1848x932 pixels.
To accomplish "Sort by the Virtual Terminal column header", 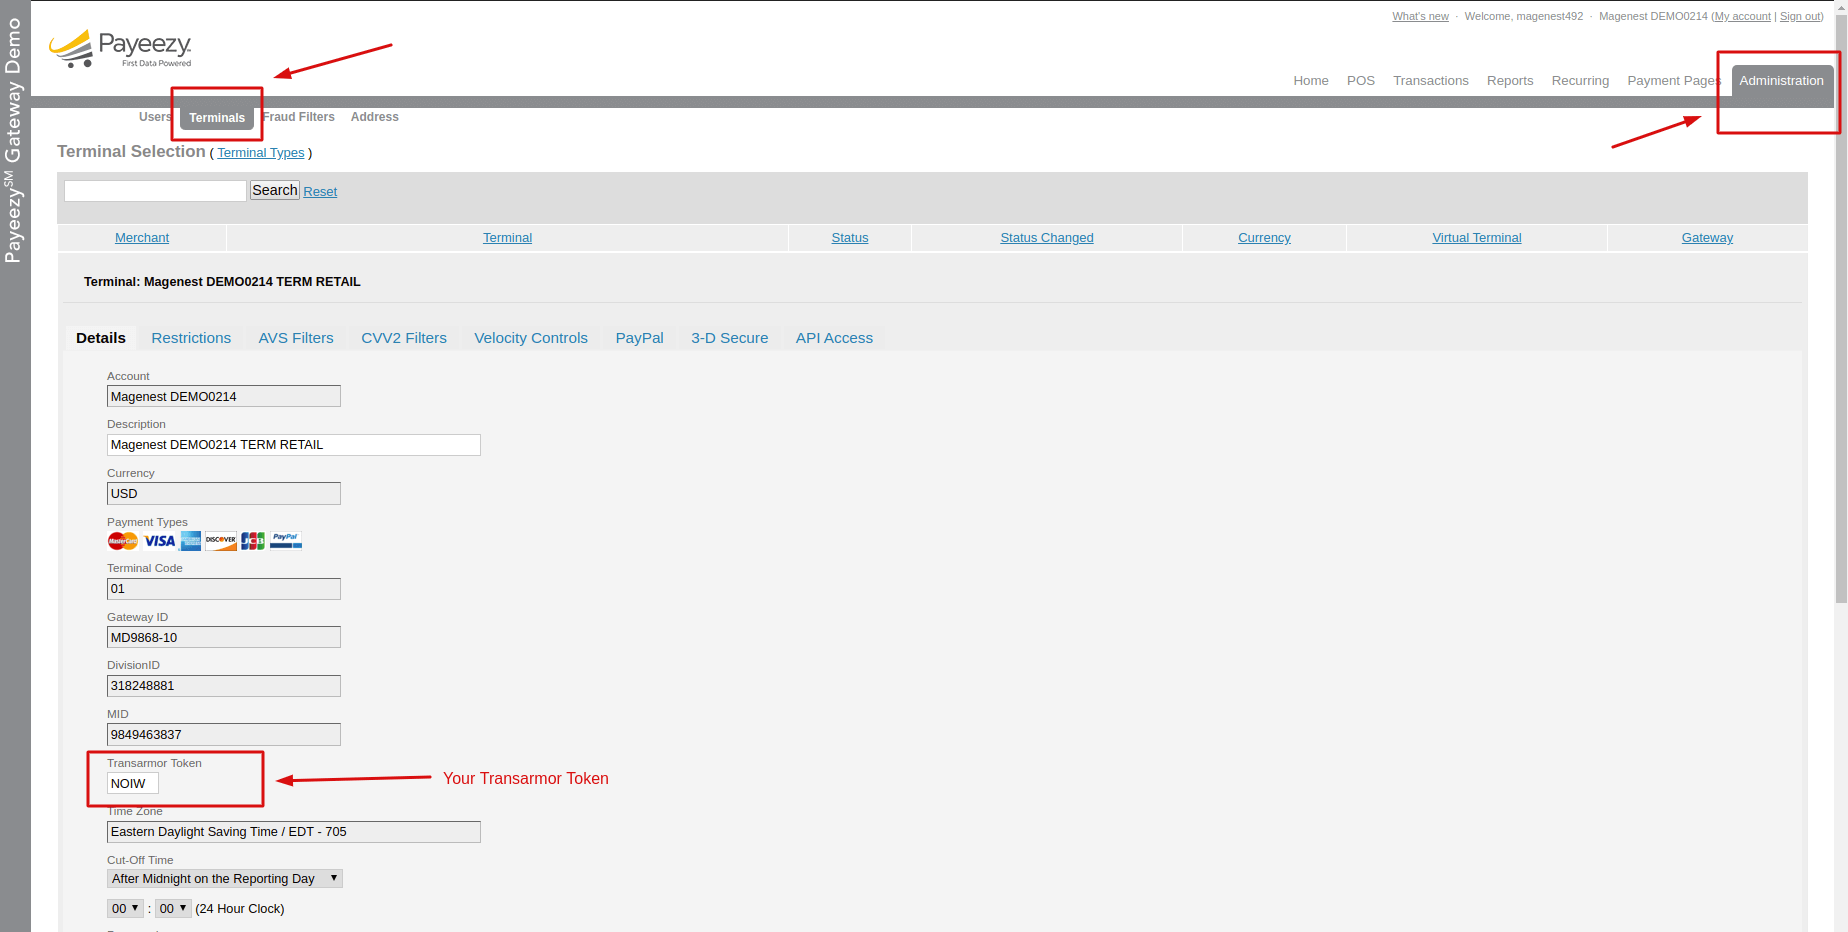I will (x=1477, y=238).
